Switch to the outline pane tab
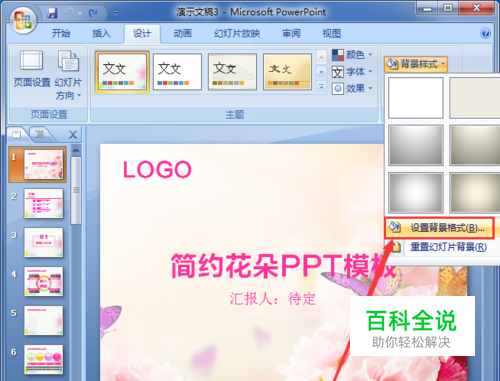500x381 pixels. [x=40, y=134]
